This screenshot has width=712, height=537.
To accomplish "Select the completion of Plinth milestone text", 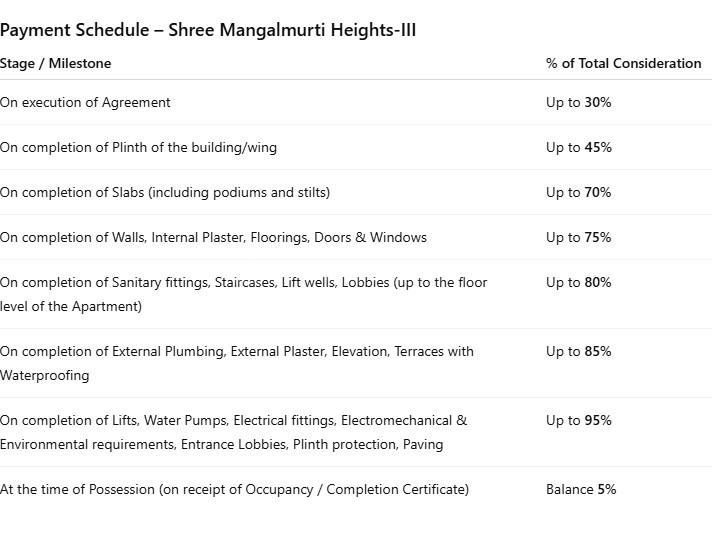I will [x=139, y=147].
